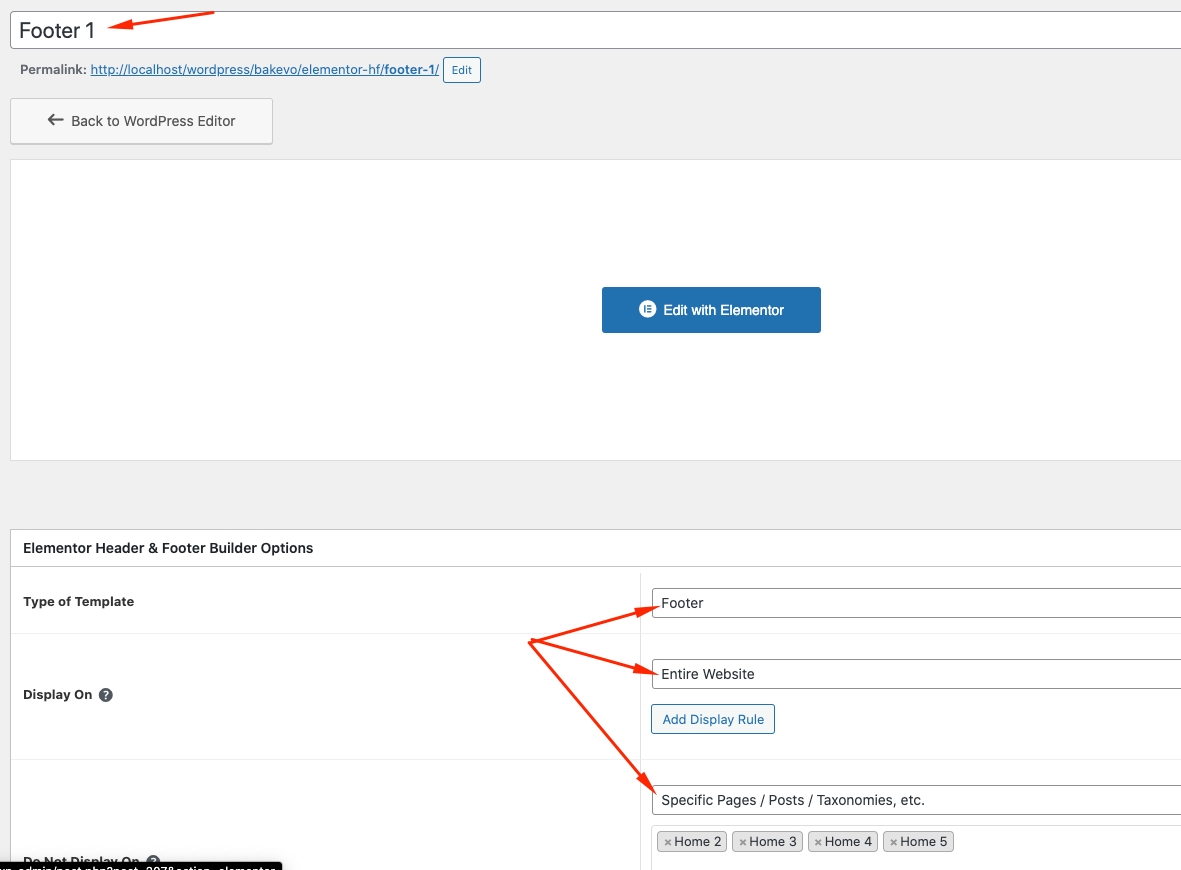Click the Display On help icon

(x=106, y=695)
